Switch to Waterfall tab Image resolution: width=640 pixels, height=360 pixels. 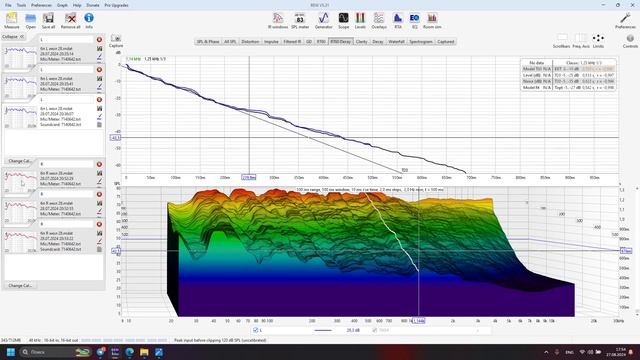pos(396,42)
